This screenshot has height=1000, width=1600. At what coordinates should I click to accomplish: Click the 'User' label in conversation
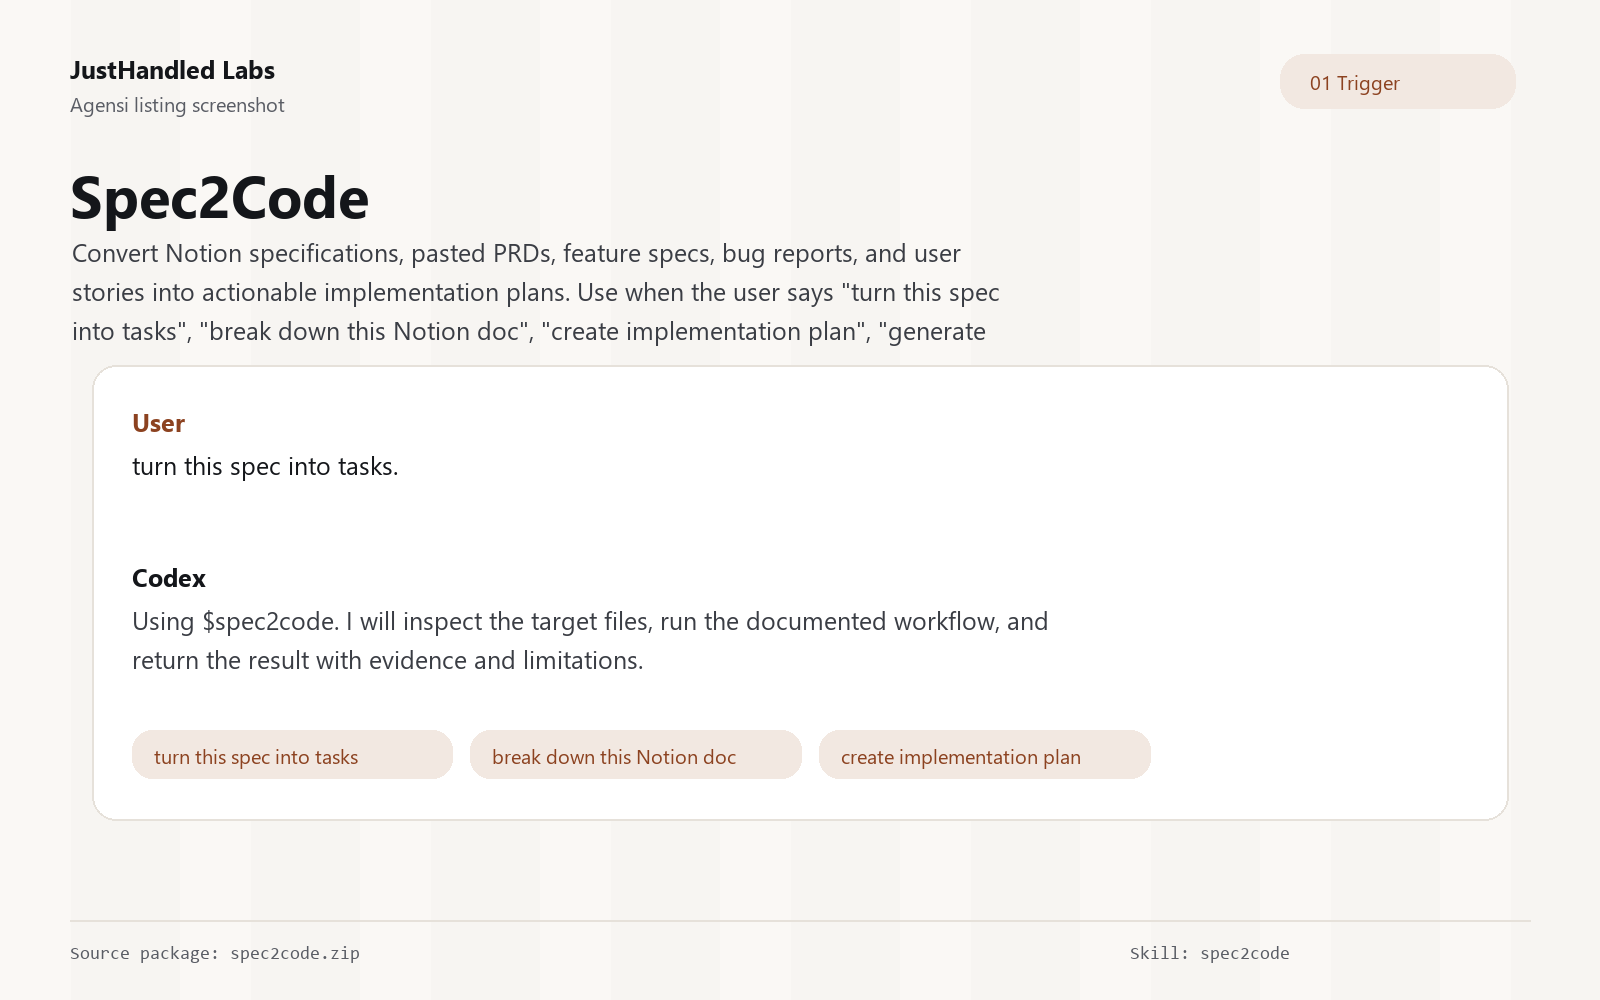(158, 423)
